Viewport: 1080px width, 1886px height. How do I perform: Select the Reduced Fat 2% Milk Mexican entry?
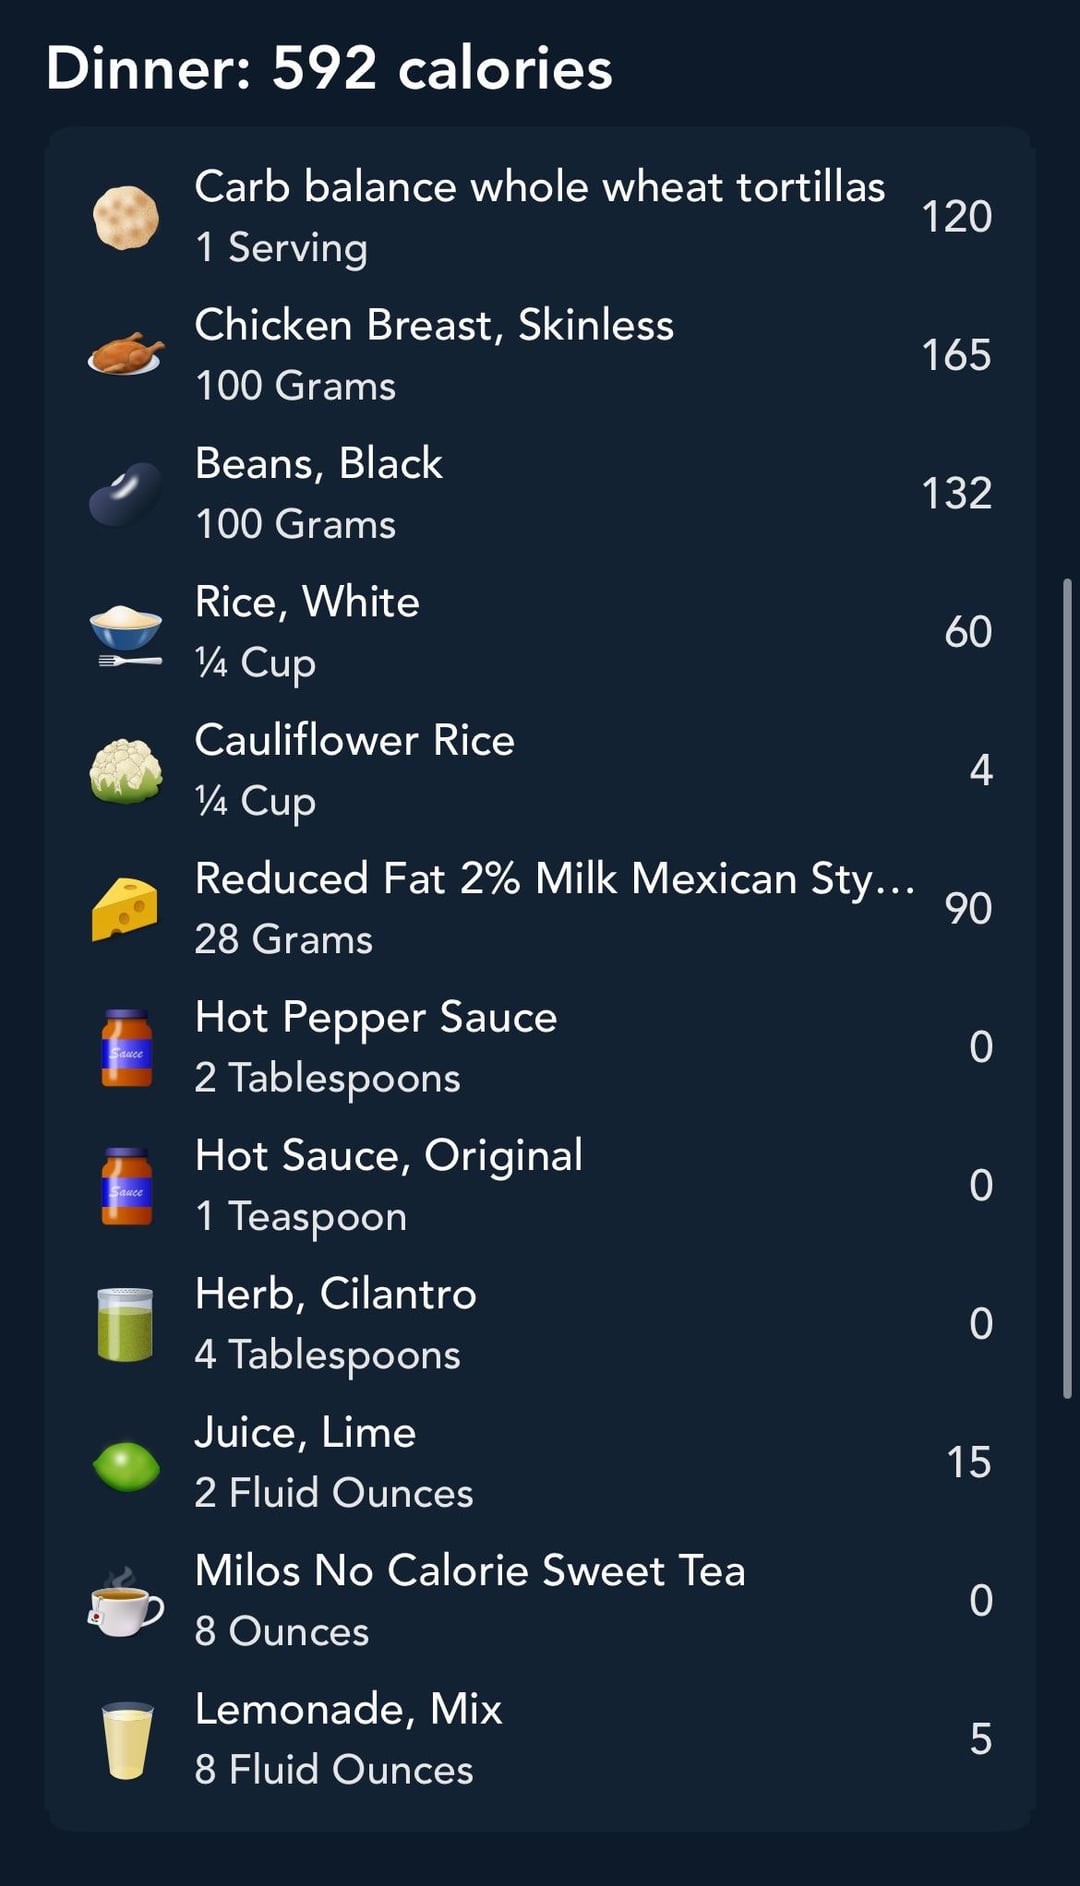click(540, 909)
